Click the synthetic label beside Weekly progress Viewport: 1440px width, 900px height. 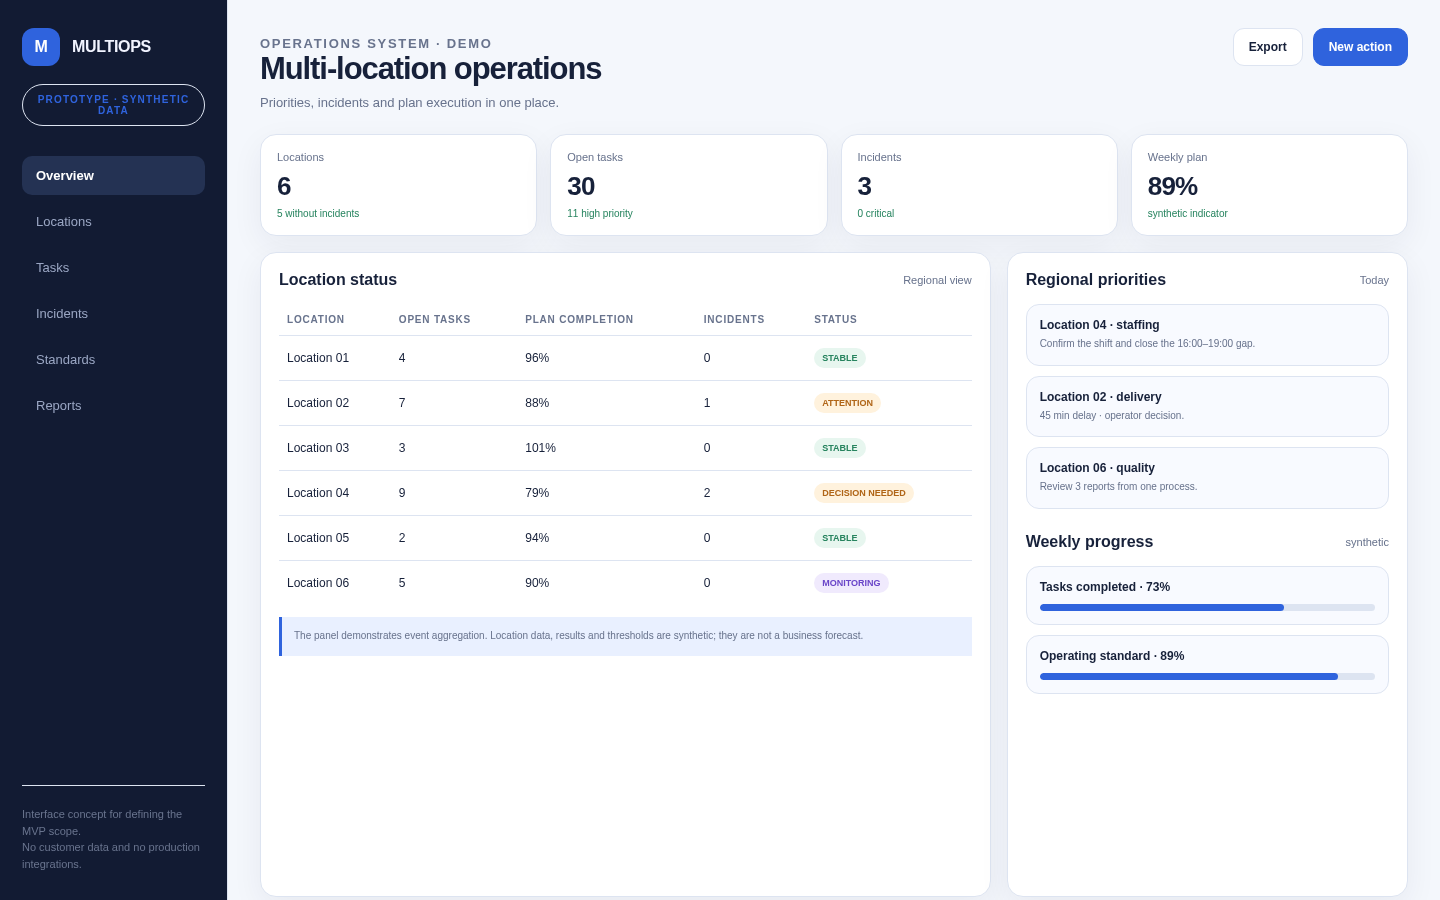(1367, 542)
